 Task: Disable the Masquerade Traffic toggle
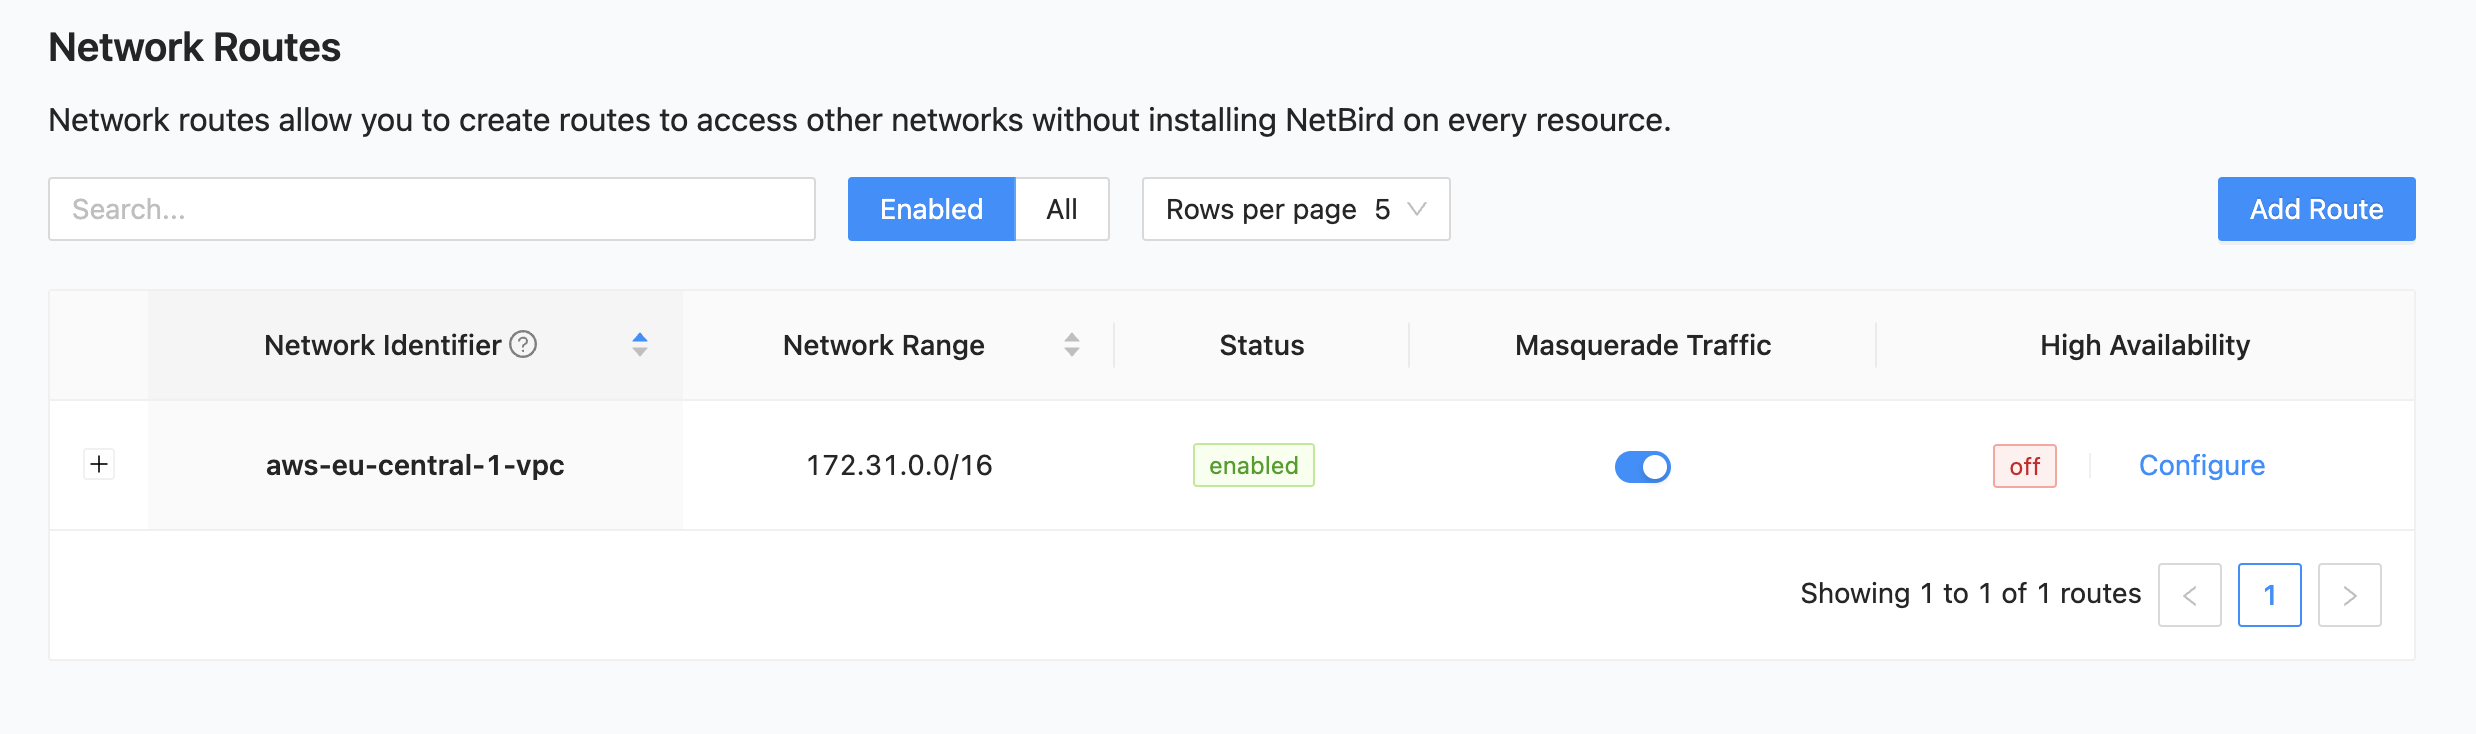click(1642, 467)
